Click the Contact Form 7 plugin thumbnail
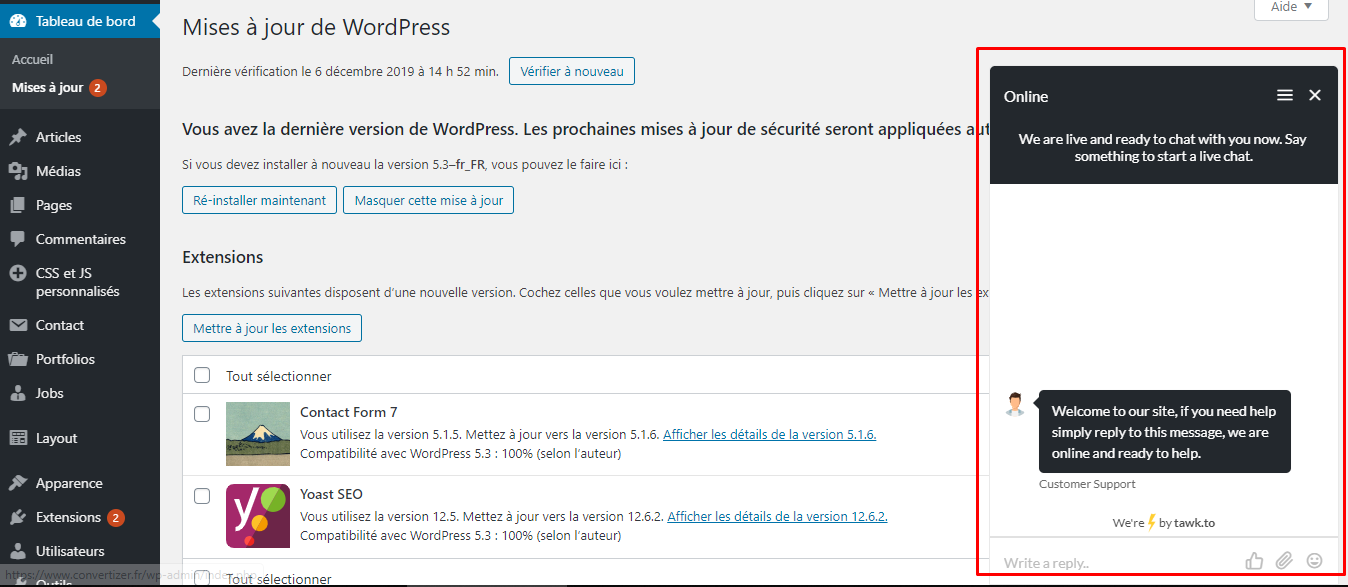The height and width of the screenshot is (587, 1348). click(x=258, y=434)
